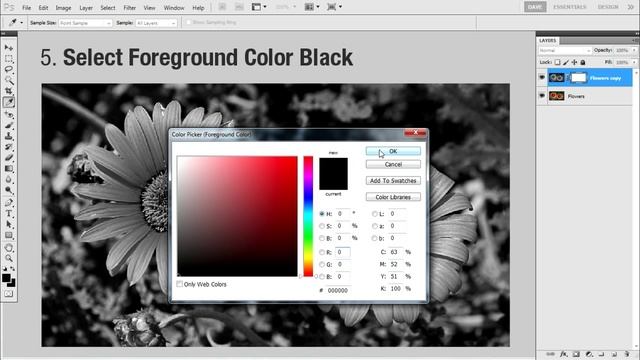Screen dimensions: 640x360
Task: Select the Rectangular Marquee tool
Action: tap(9, 58)
